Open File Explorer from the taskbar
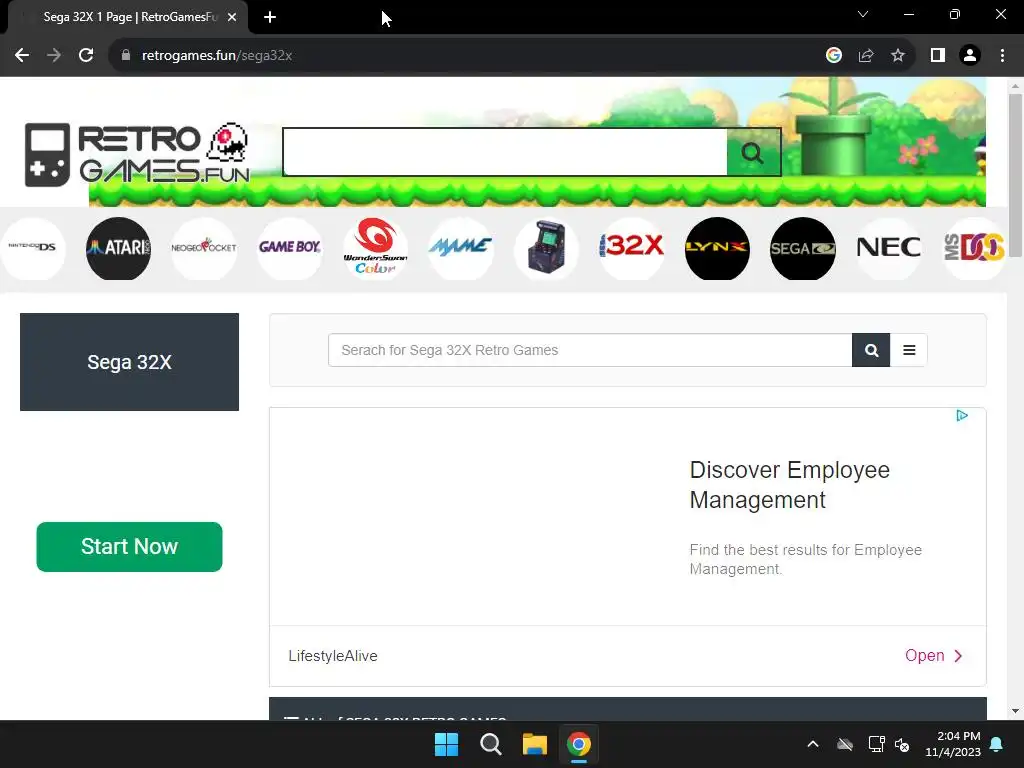This screenshot has width=1024, height=768. tap(534, 744)
